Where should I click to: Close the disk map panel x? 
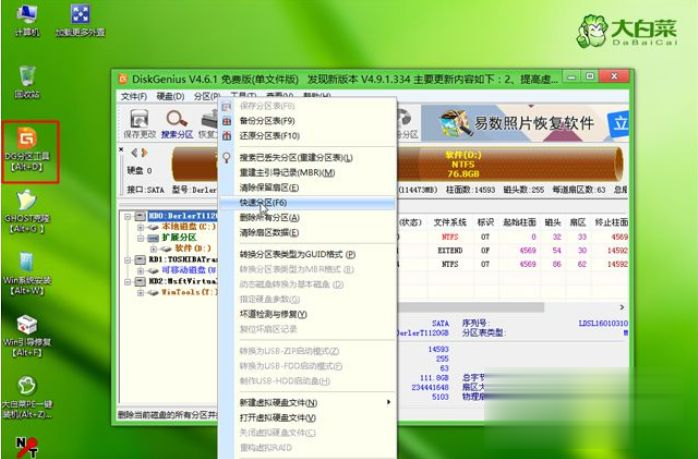point(121,150)
